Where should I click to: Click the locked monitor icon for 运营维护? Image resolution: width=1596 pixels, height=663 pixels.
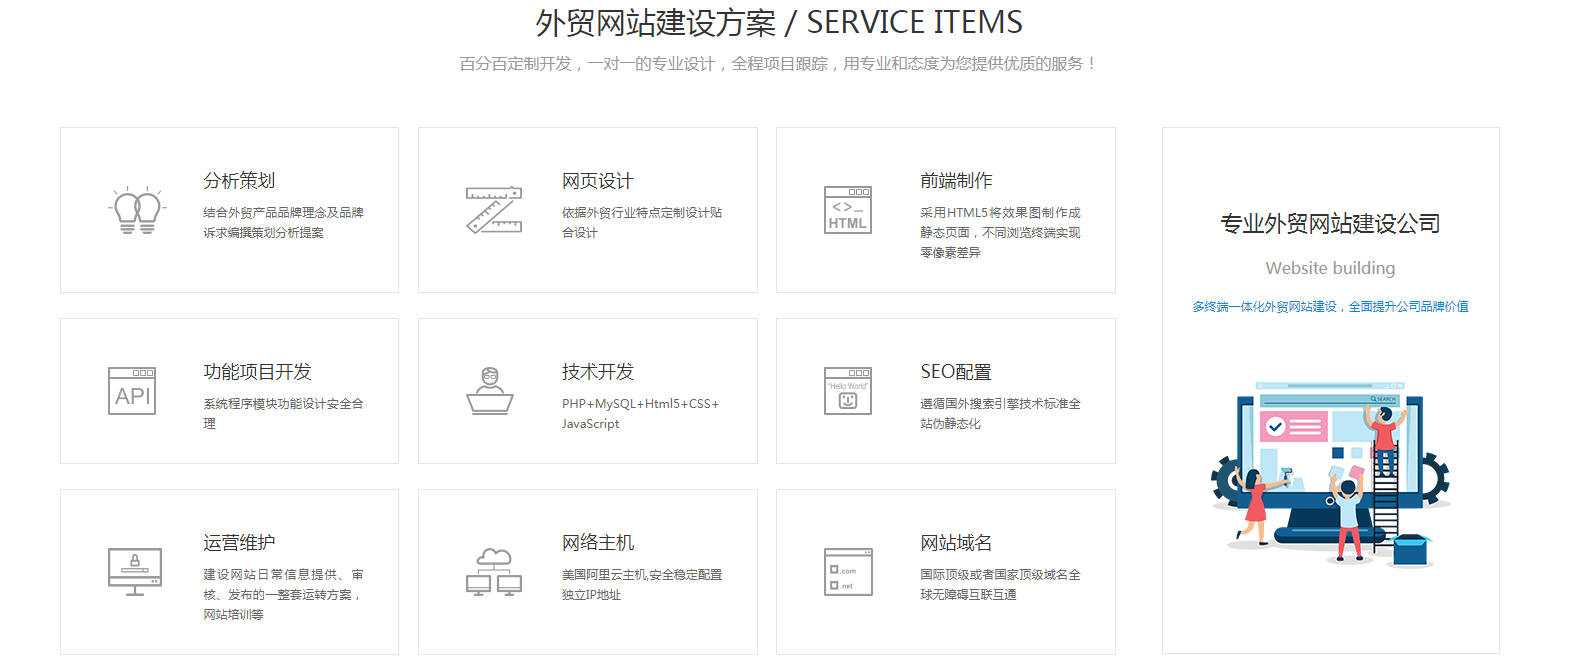(x=135, y=571)
